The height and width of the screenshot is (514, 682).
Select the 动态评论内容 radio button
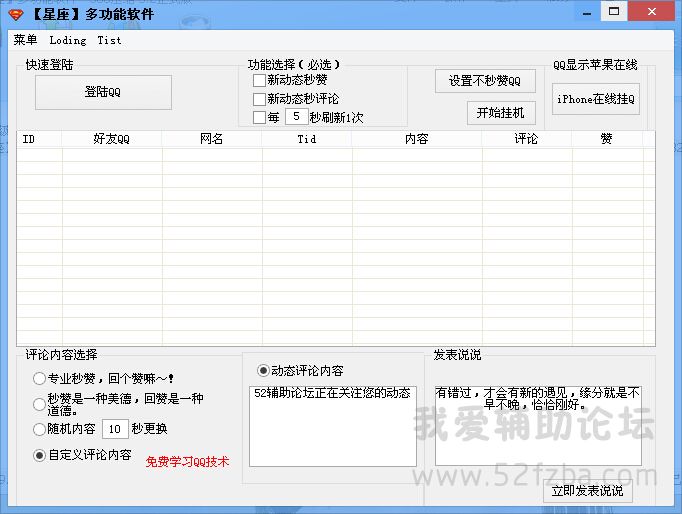coord(263,371)
